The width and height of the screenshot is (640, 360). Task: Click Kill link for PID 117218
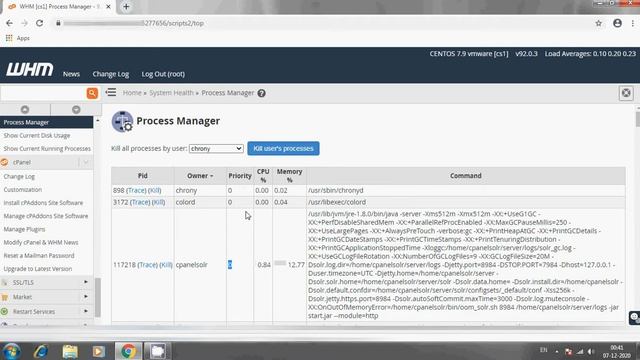[166, 265]
